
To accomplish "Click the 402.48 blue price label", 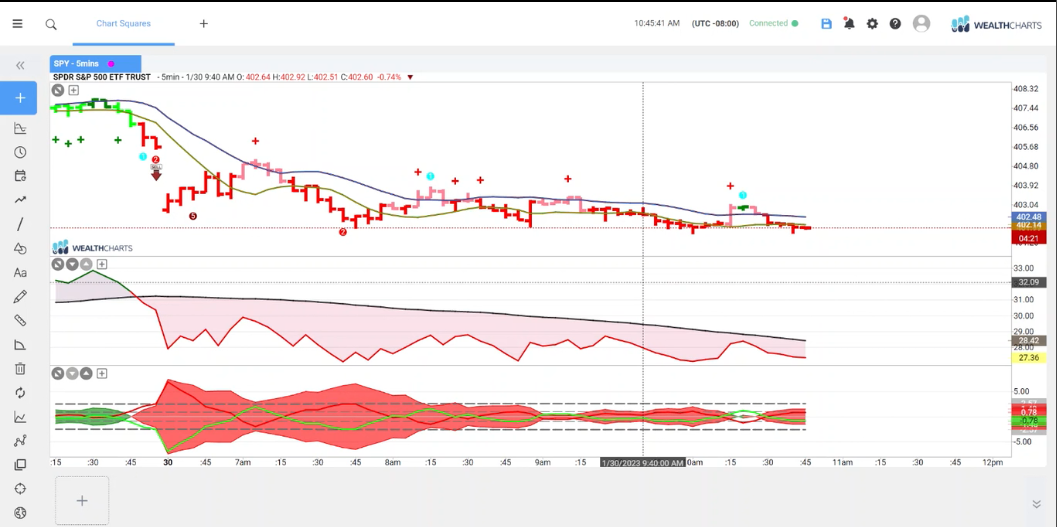I will tap(1029, 217).
